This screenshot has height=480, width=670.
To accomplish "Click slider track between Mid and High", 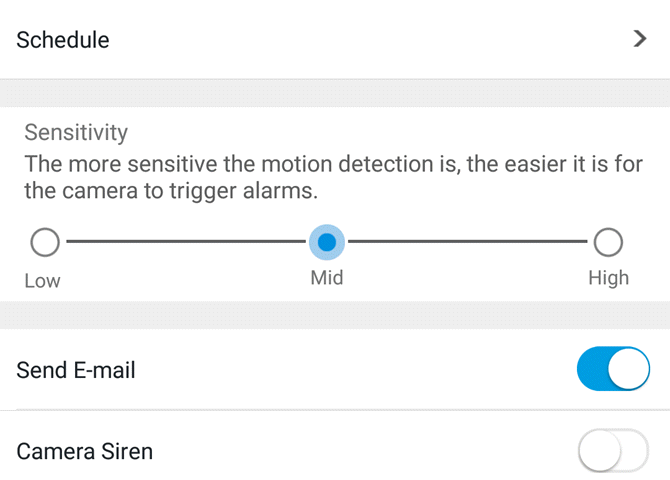I will point(468,242).
